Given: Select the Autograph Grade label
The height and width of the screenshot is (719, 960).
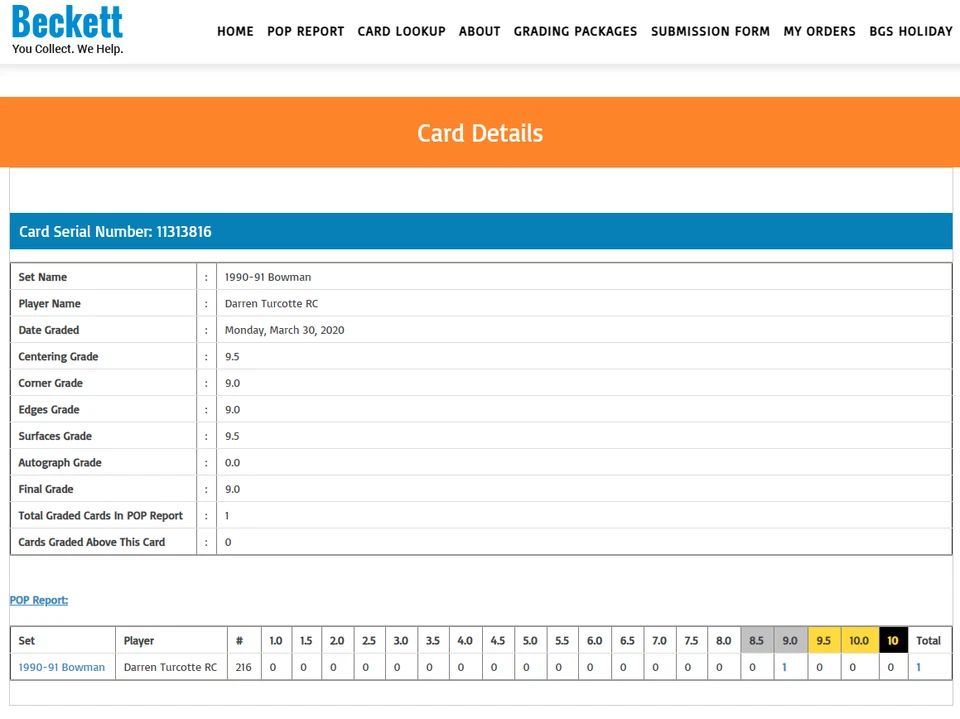Looking at the screenshot, I should (x=60, y=462).
